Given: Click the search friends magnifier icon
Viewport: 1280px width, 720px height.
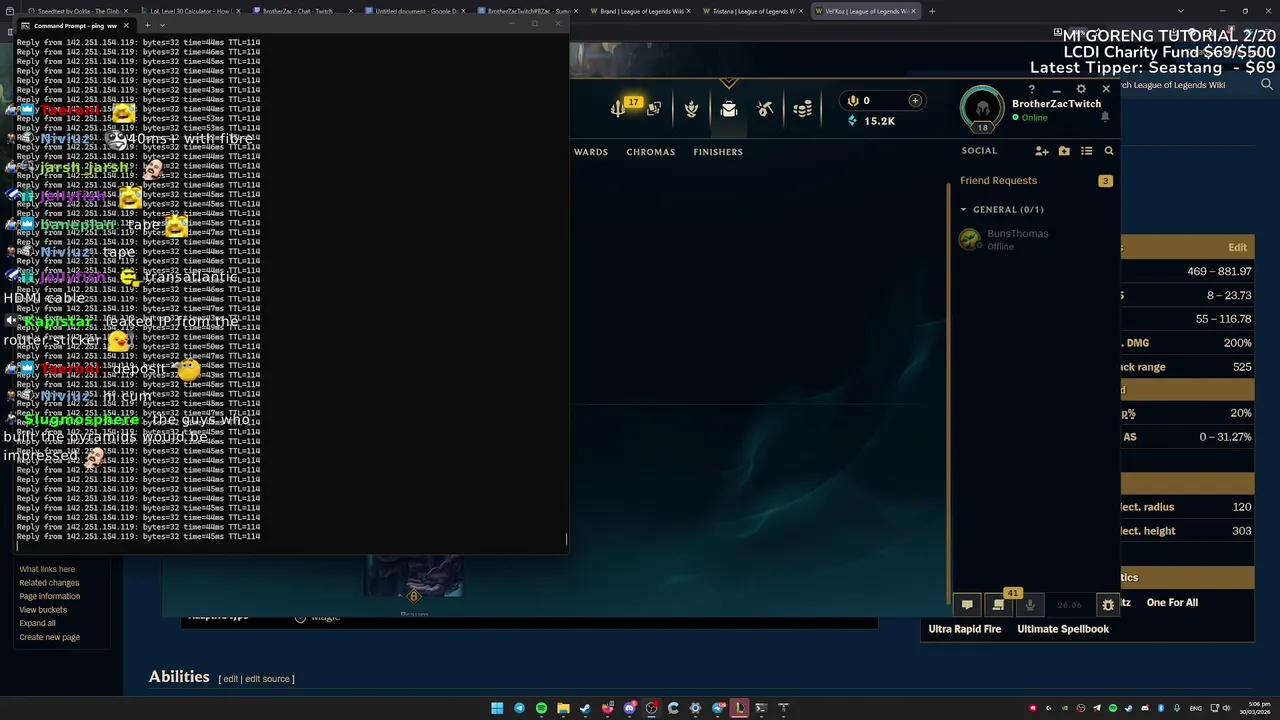Looking at the screenshot, I should tap(1108, 151).
